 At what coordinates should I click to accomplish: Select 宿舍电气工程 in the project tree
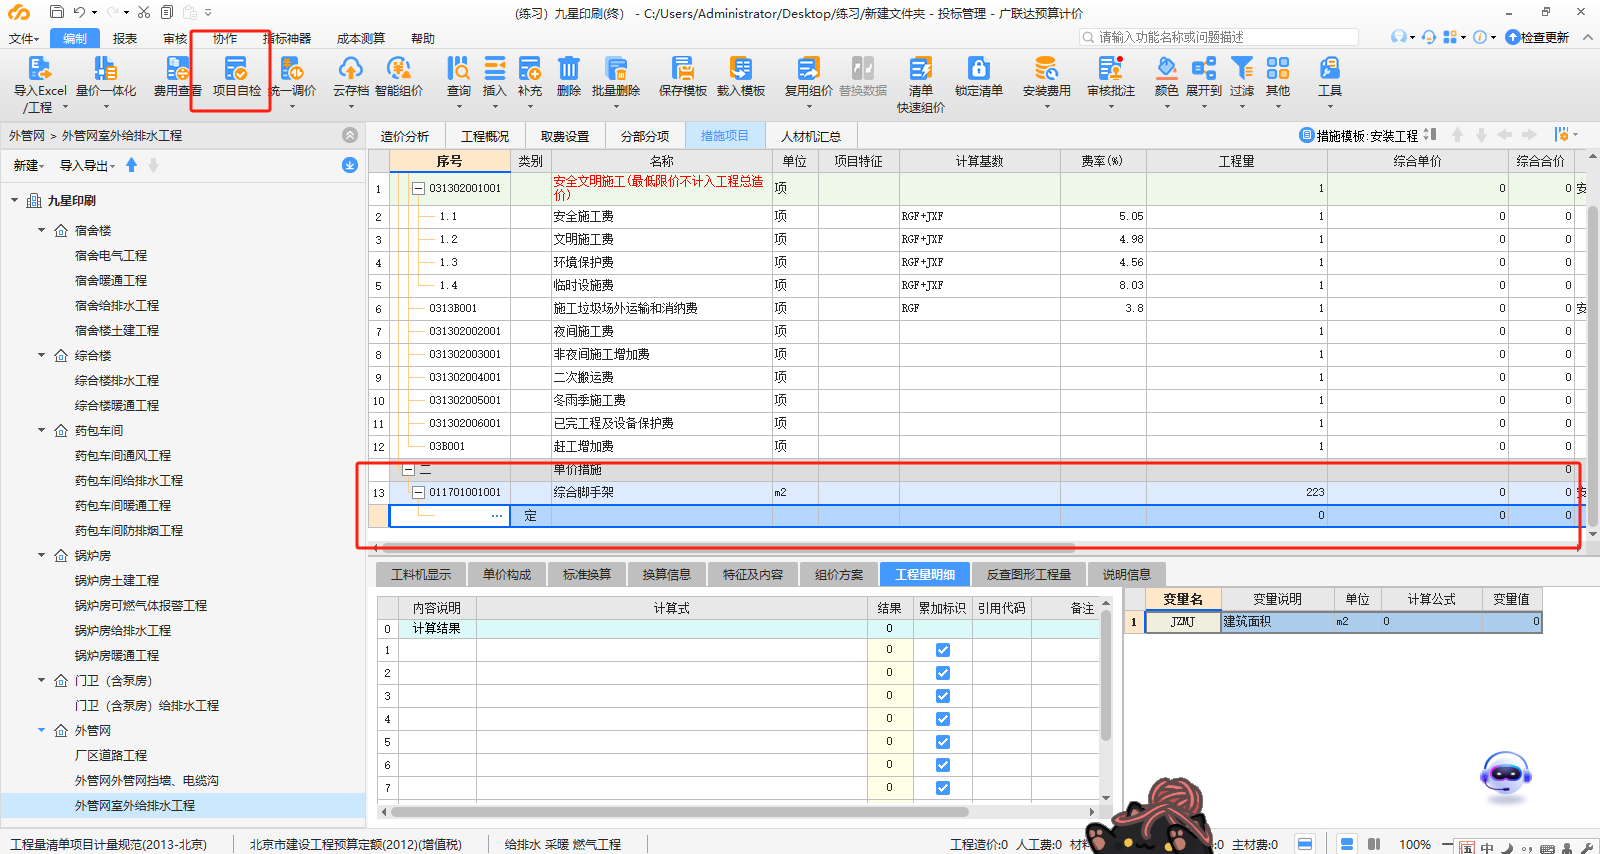click(111, 255)
